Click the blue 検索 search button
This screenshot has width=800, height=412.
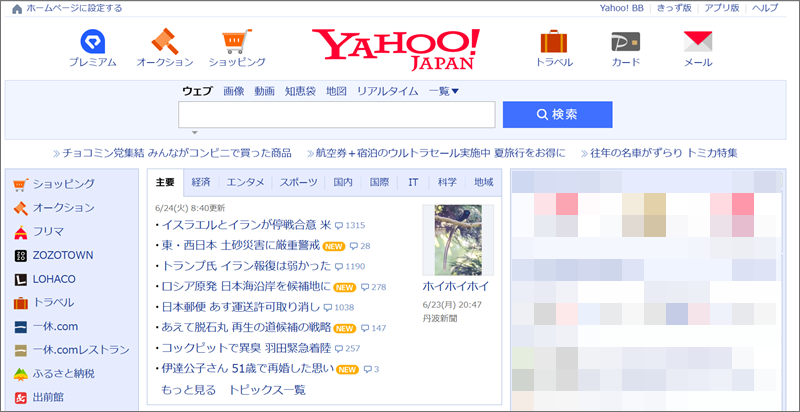(558, 114)
